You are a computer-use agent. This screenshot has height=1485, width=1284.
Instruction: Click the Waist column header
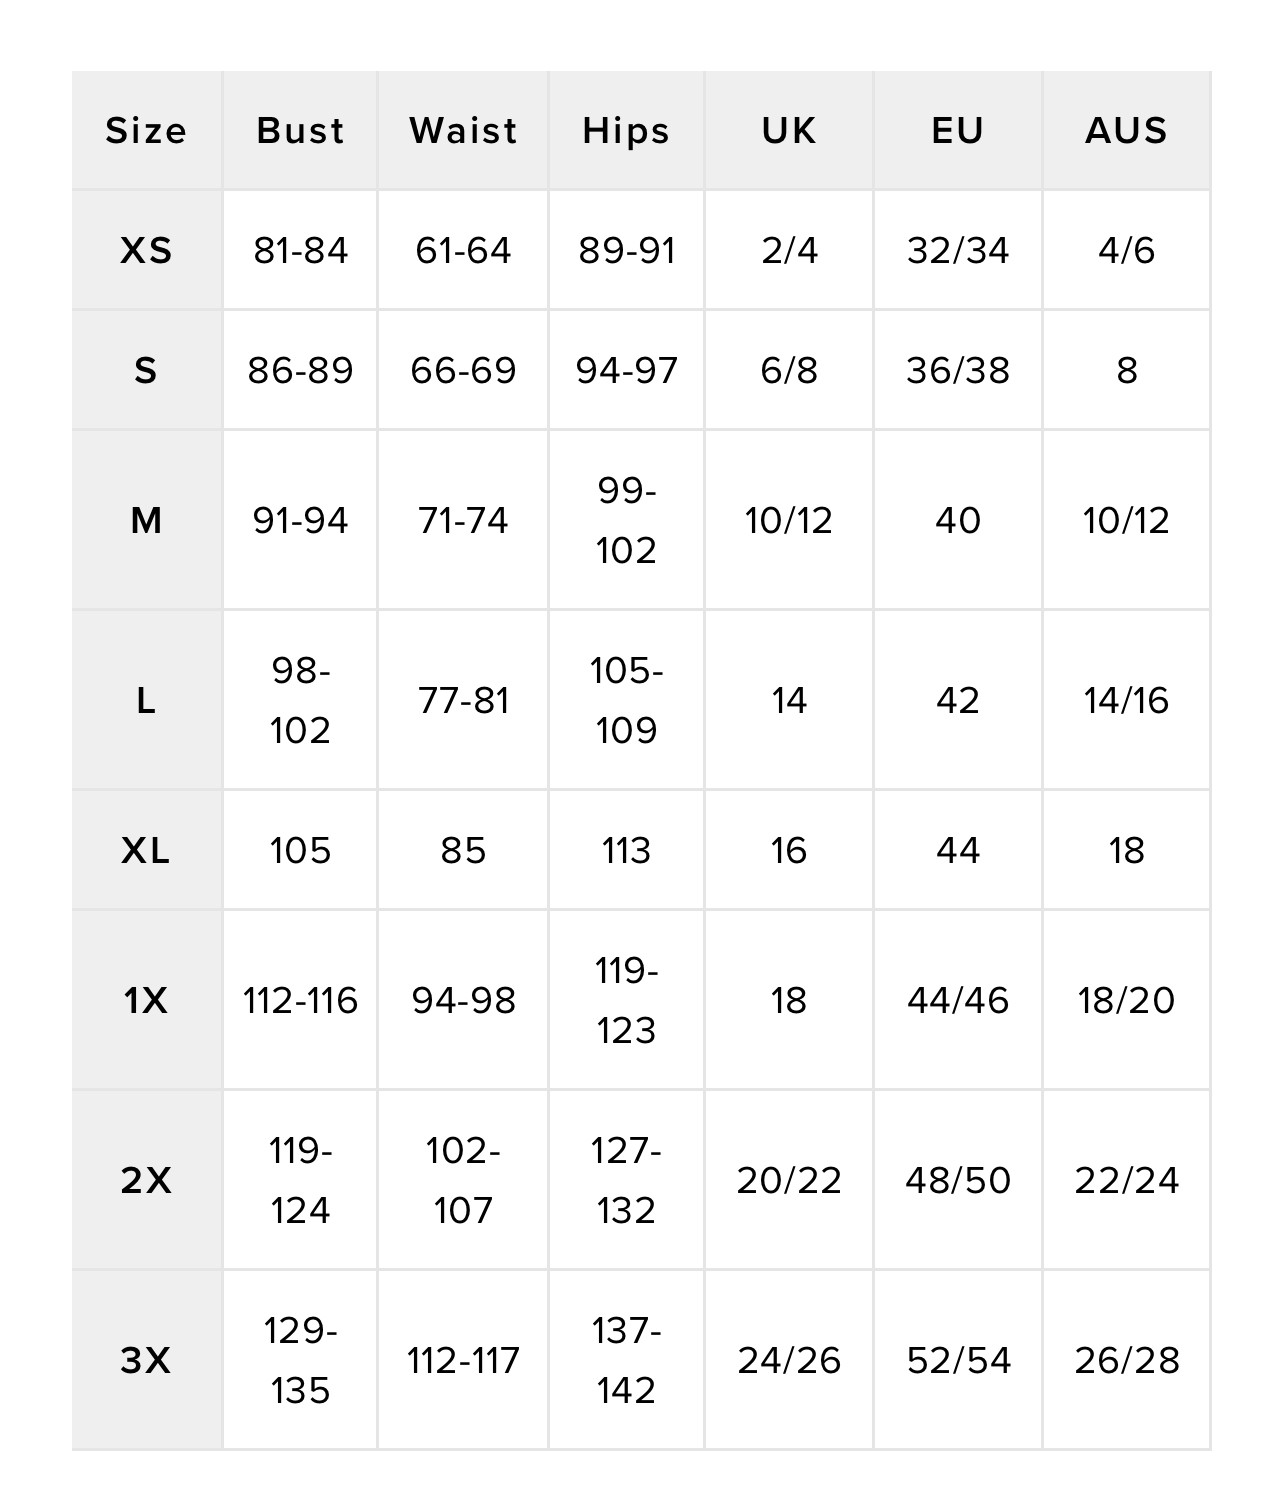463,131
